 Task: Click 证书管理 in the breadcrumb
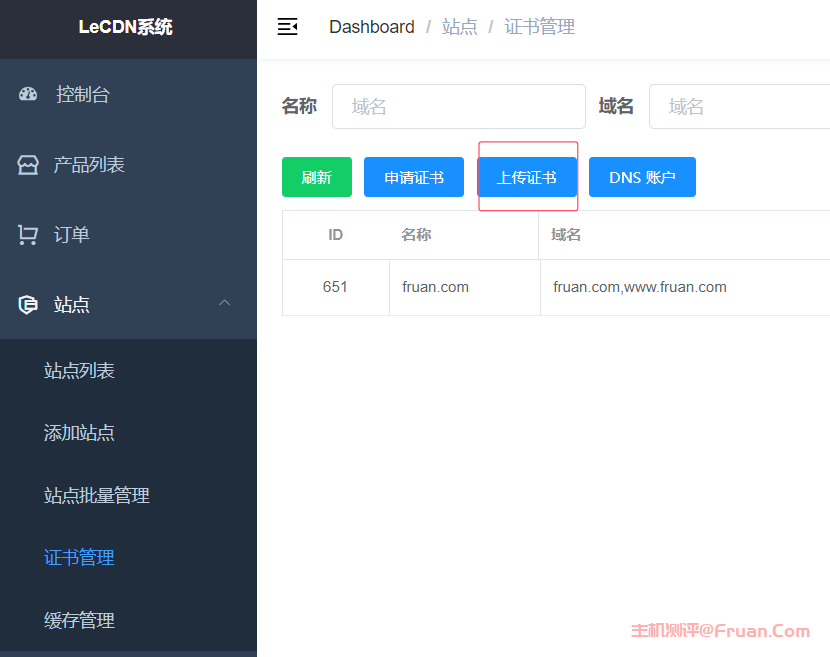[539, 26]
